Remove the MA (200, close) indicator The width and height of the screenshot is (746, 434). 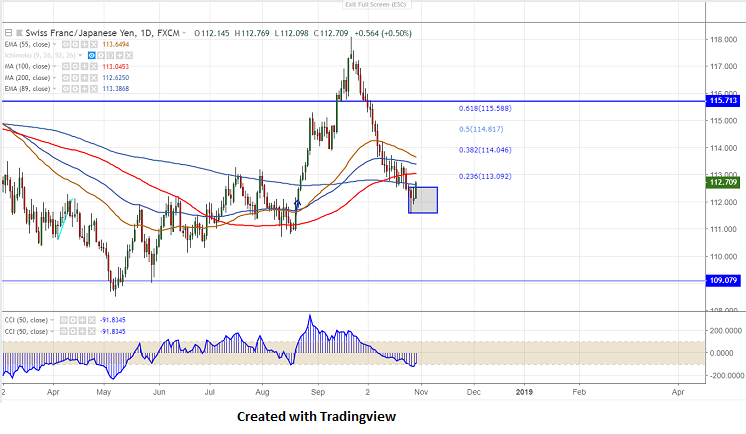94,78
